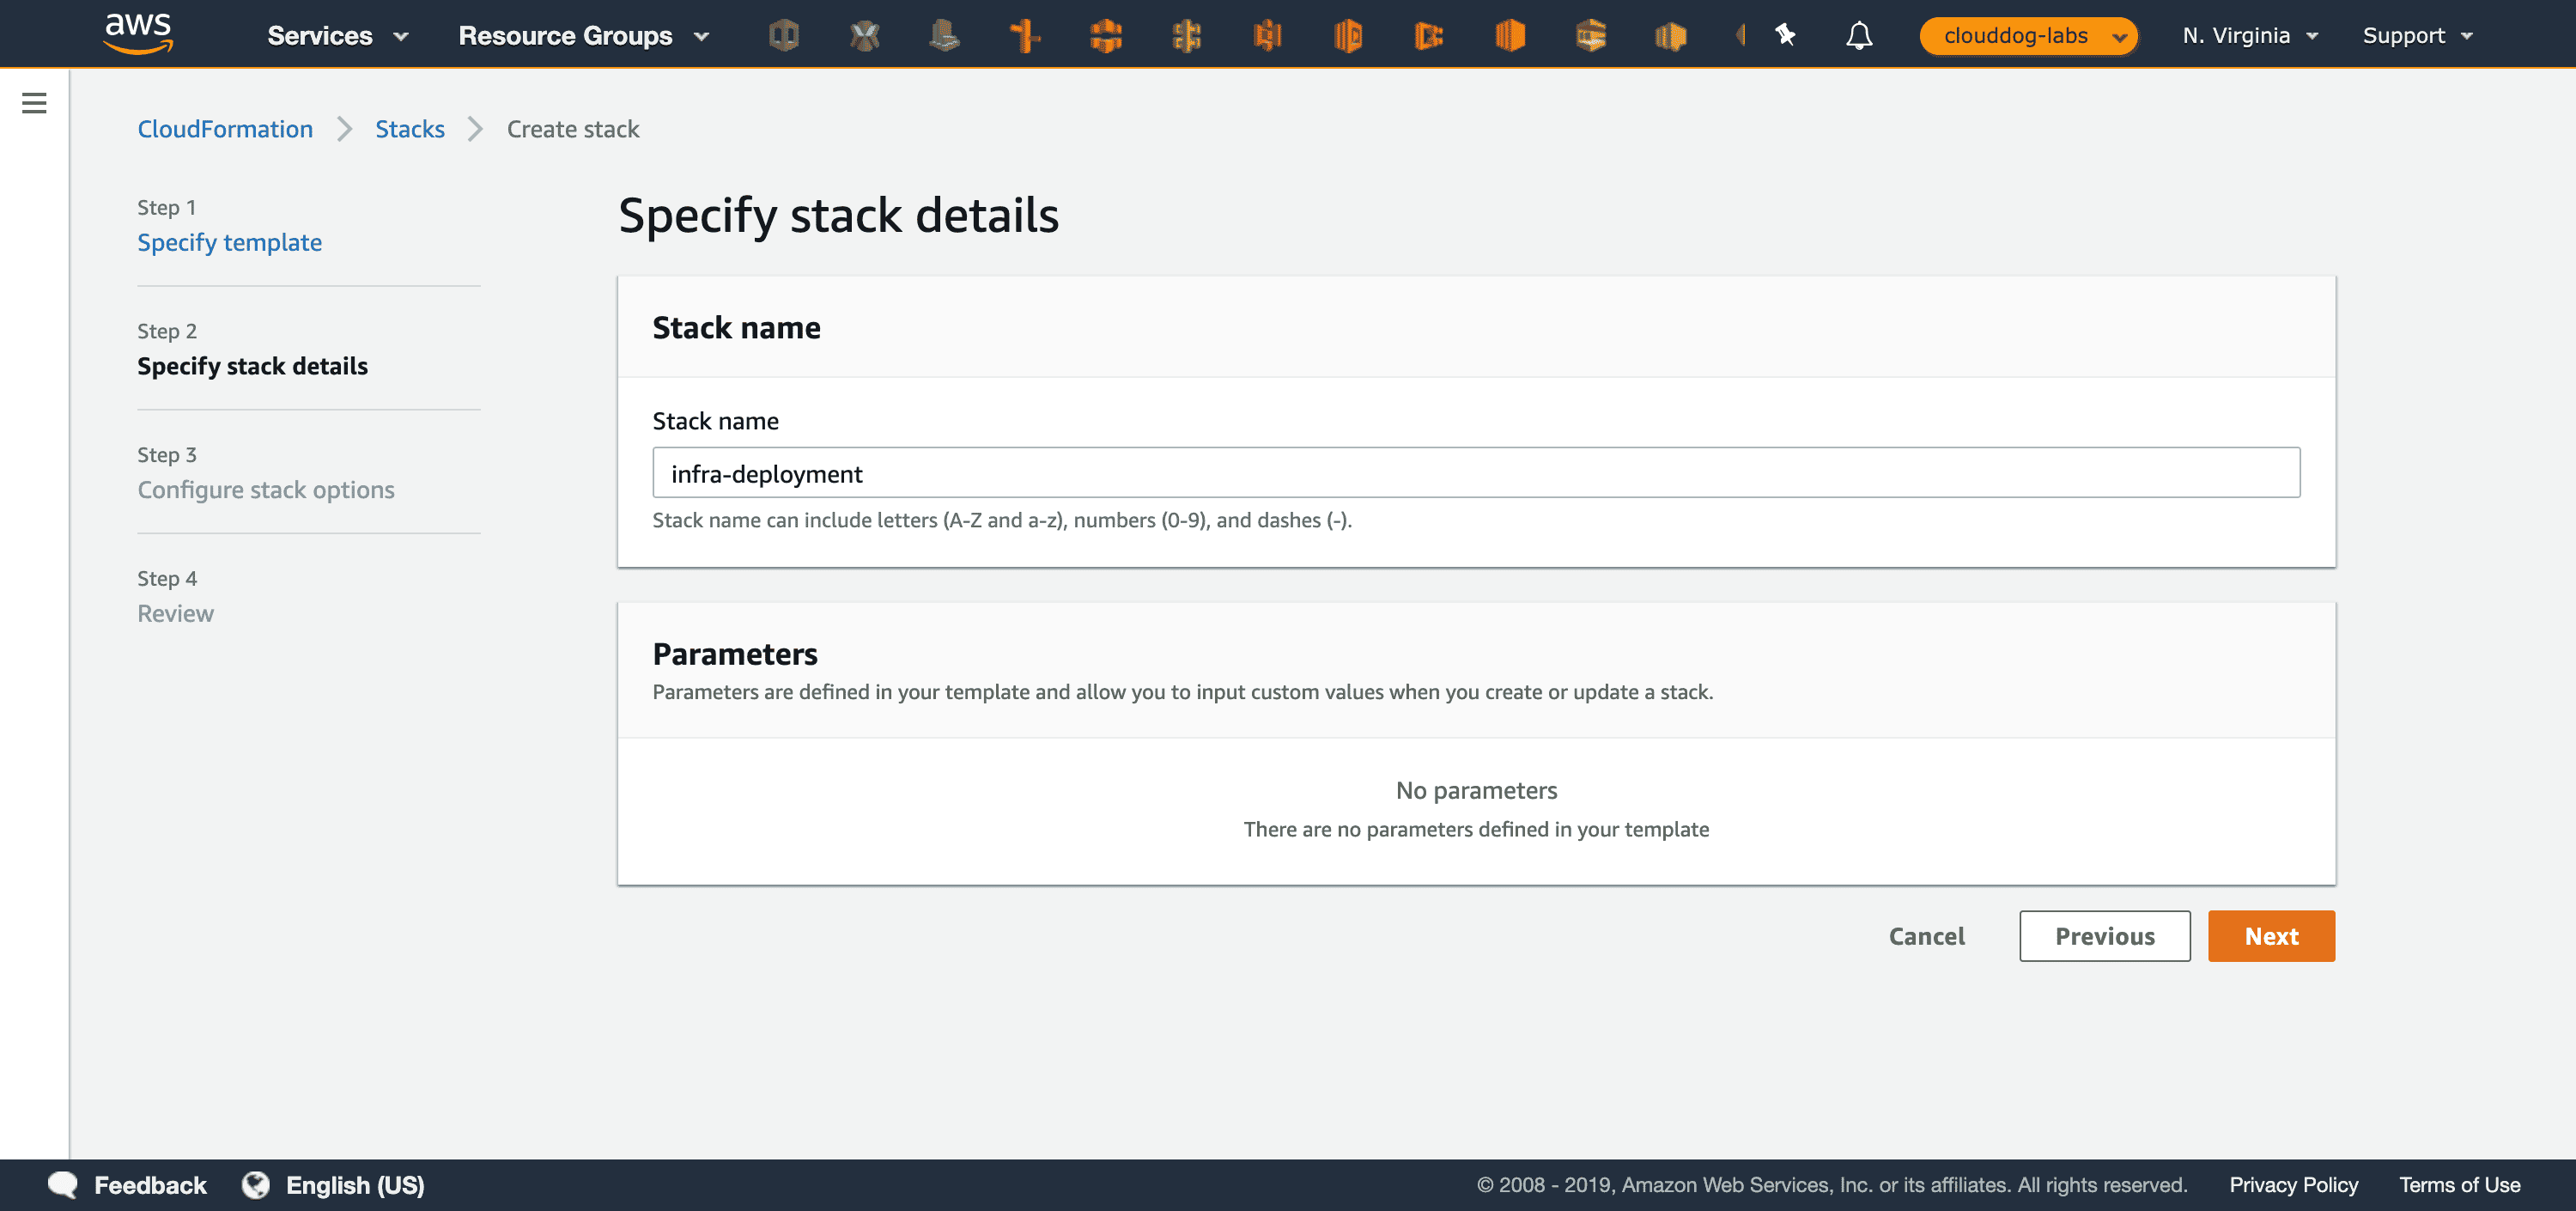Image resolution: width=2576 pixels, height=1211 pixels.
Task: Click the key-shaped IAM service shortcut icon
Action: click(x=1027, y=35)
